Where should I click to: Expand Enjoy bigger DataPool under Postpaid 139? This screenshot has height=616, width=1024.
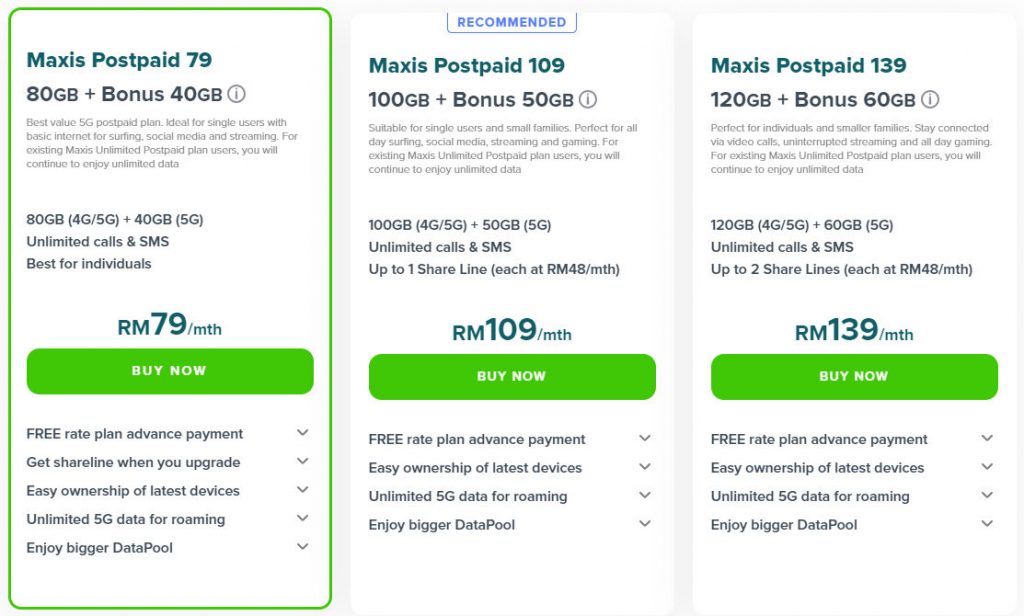(x=852, y=525)
